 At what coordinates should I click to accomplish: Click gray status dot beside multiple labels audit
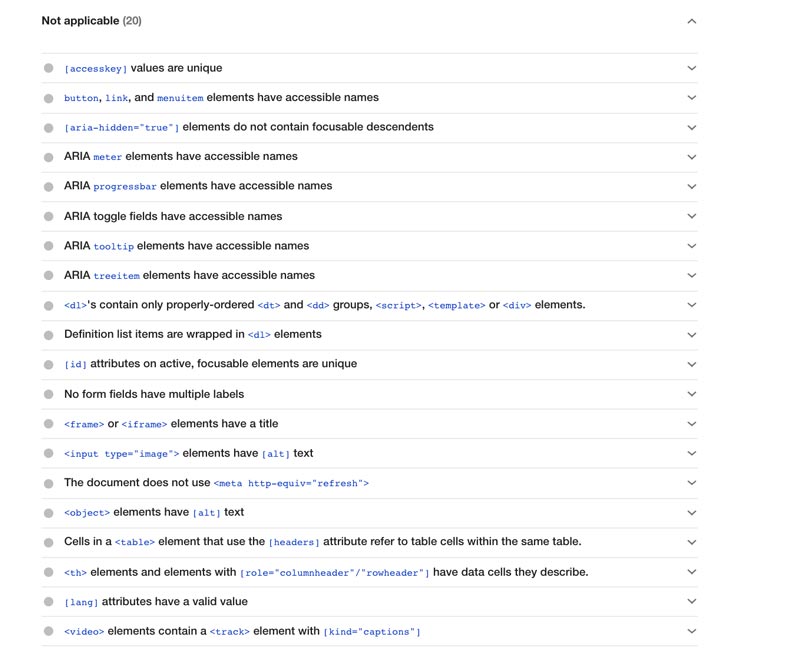tap(48, 394)
